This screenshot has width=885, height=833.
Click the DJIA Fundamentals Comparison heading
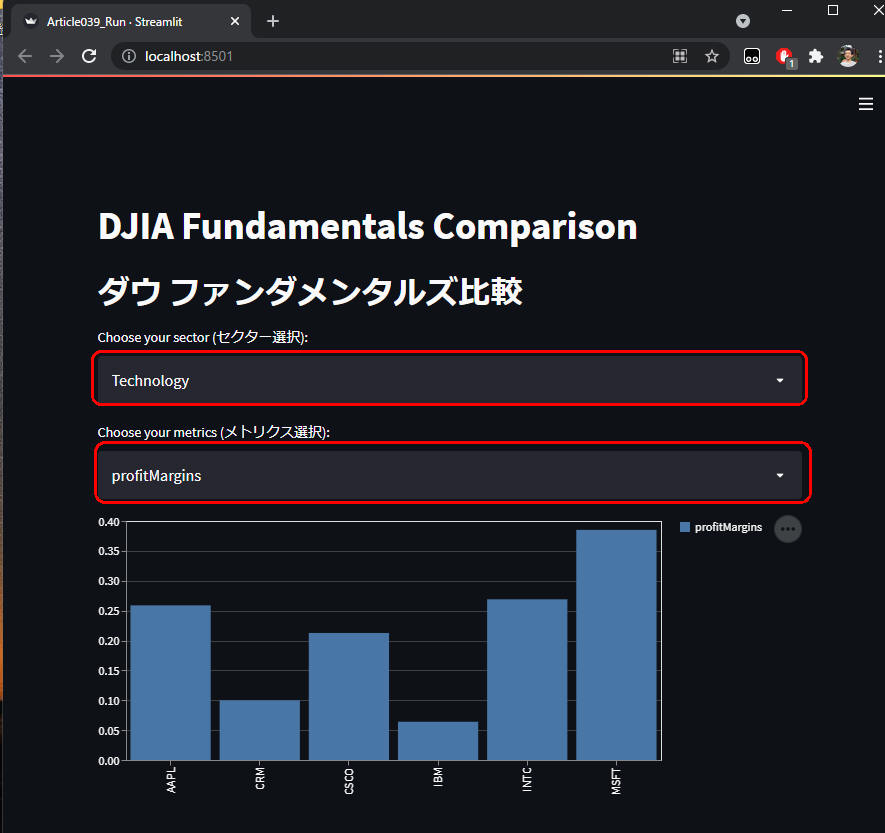click(x=367, y=226)
